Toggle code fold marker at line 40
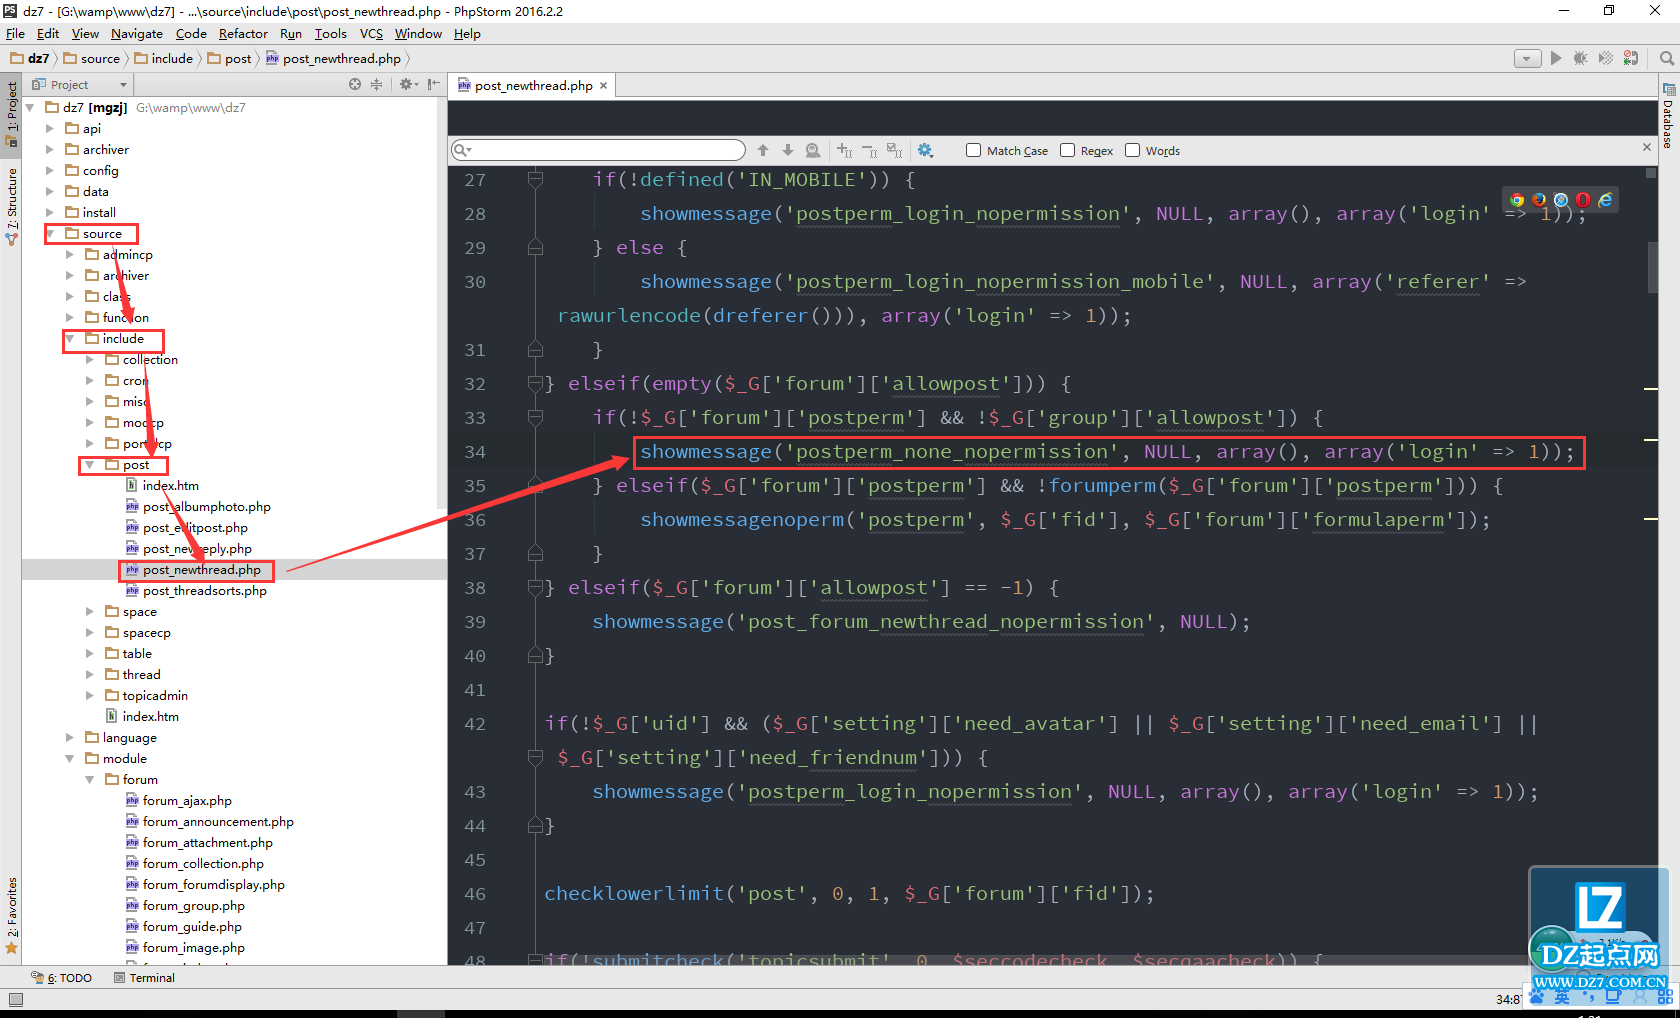This screenshot has width=1680, height=1018. (x=535, y=656)
